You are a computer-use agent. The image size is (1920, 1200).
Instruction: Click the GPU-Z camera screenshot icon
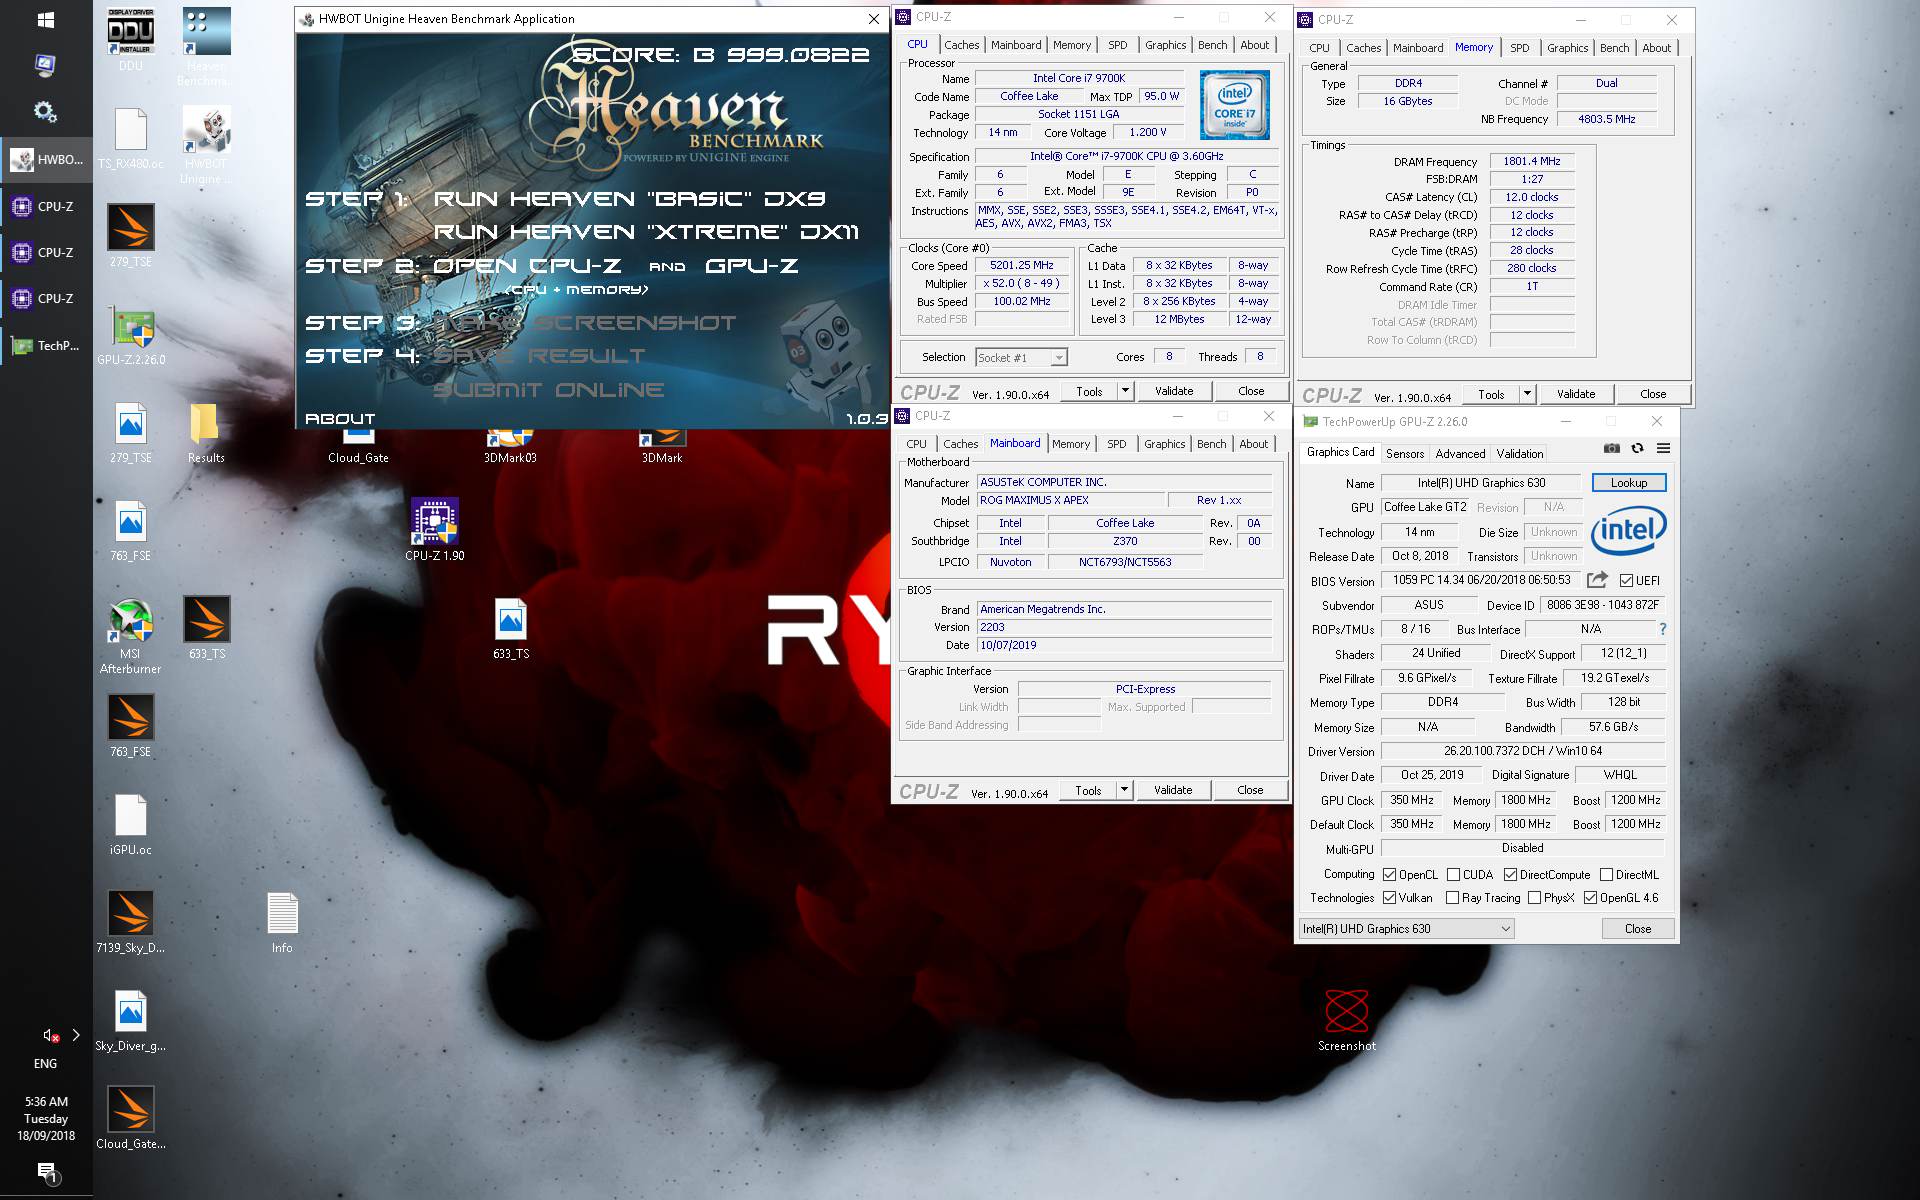[x=1611, y=448]
